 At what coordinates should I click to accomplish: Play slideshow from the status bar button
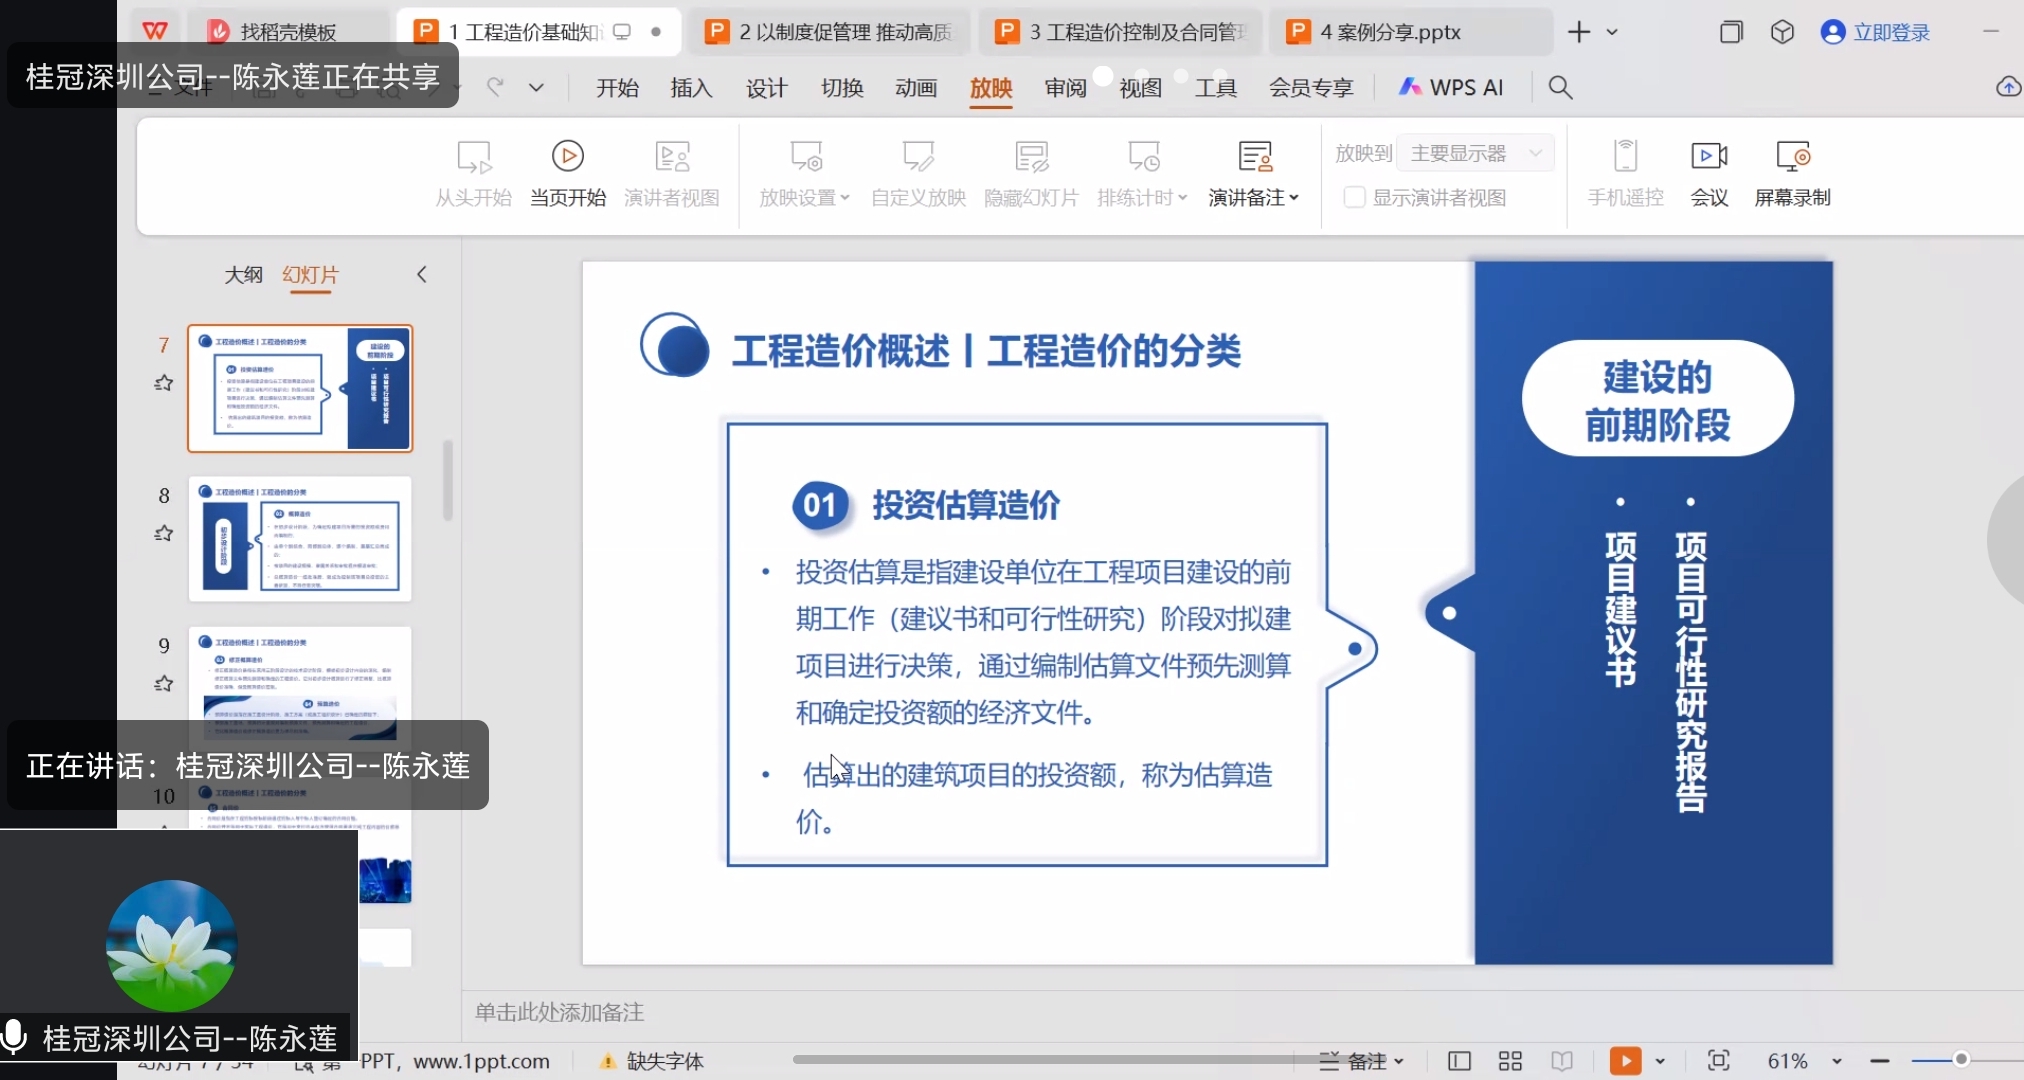tap(1625, 1061)
